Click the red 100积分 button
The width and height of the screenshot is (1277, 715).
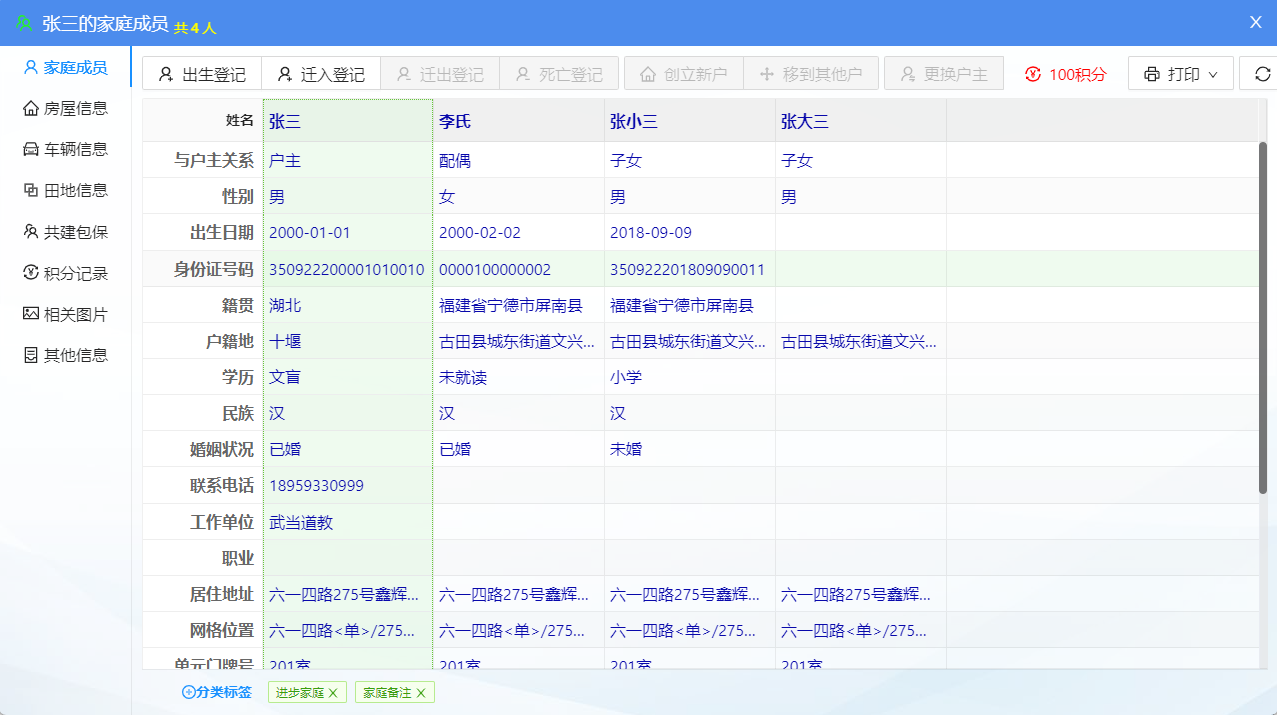1066,74
